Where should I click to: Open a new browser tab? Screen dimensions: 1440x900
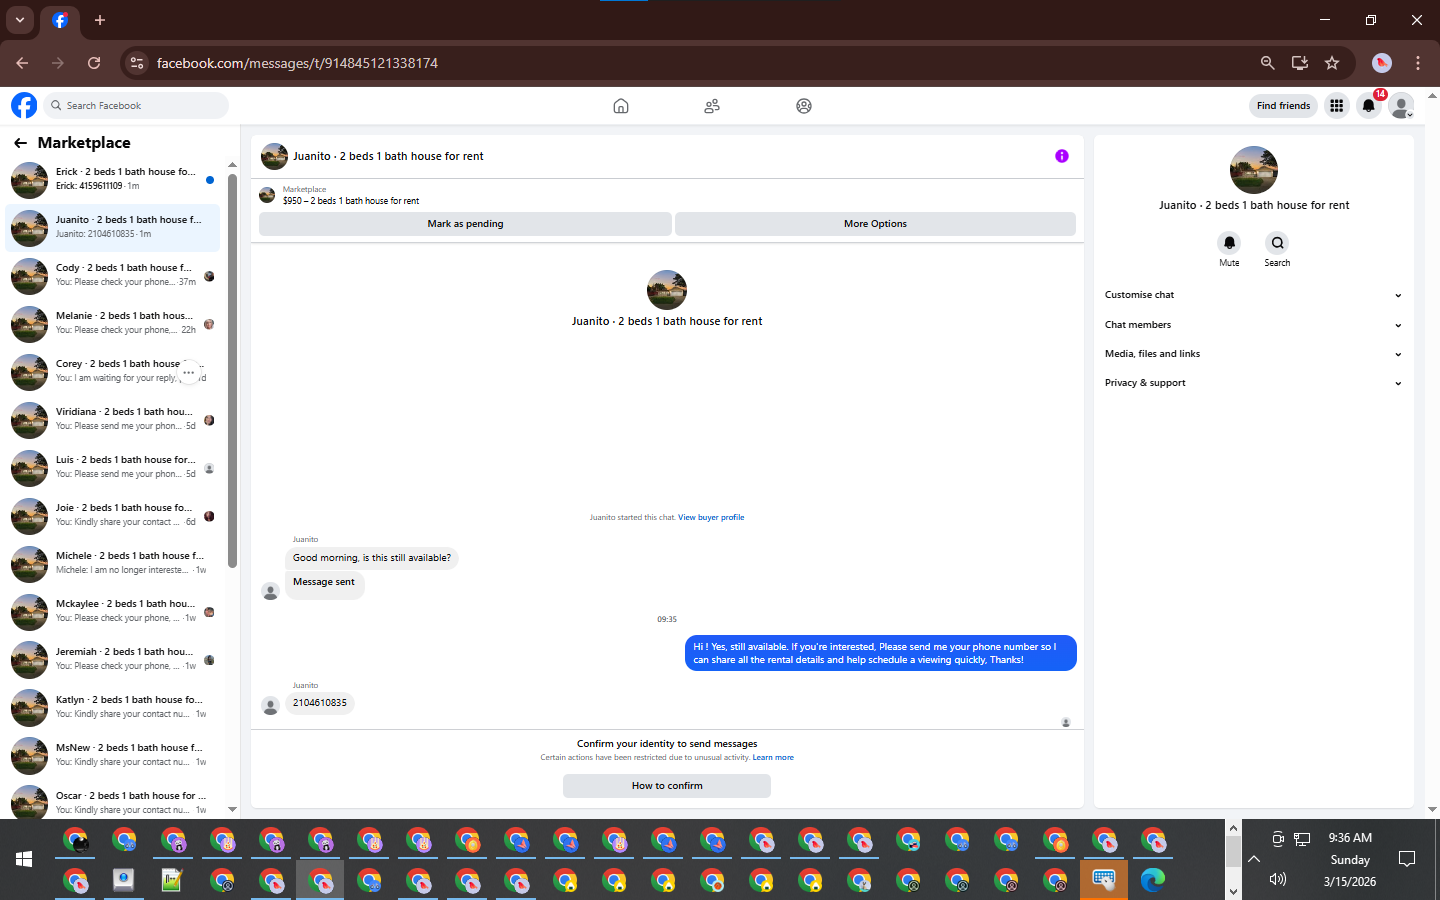[100, 20]
